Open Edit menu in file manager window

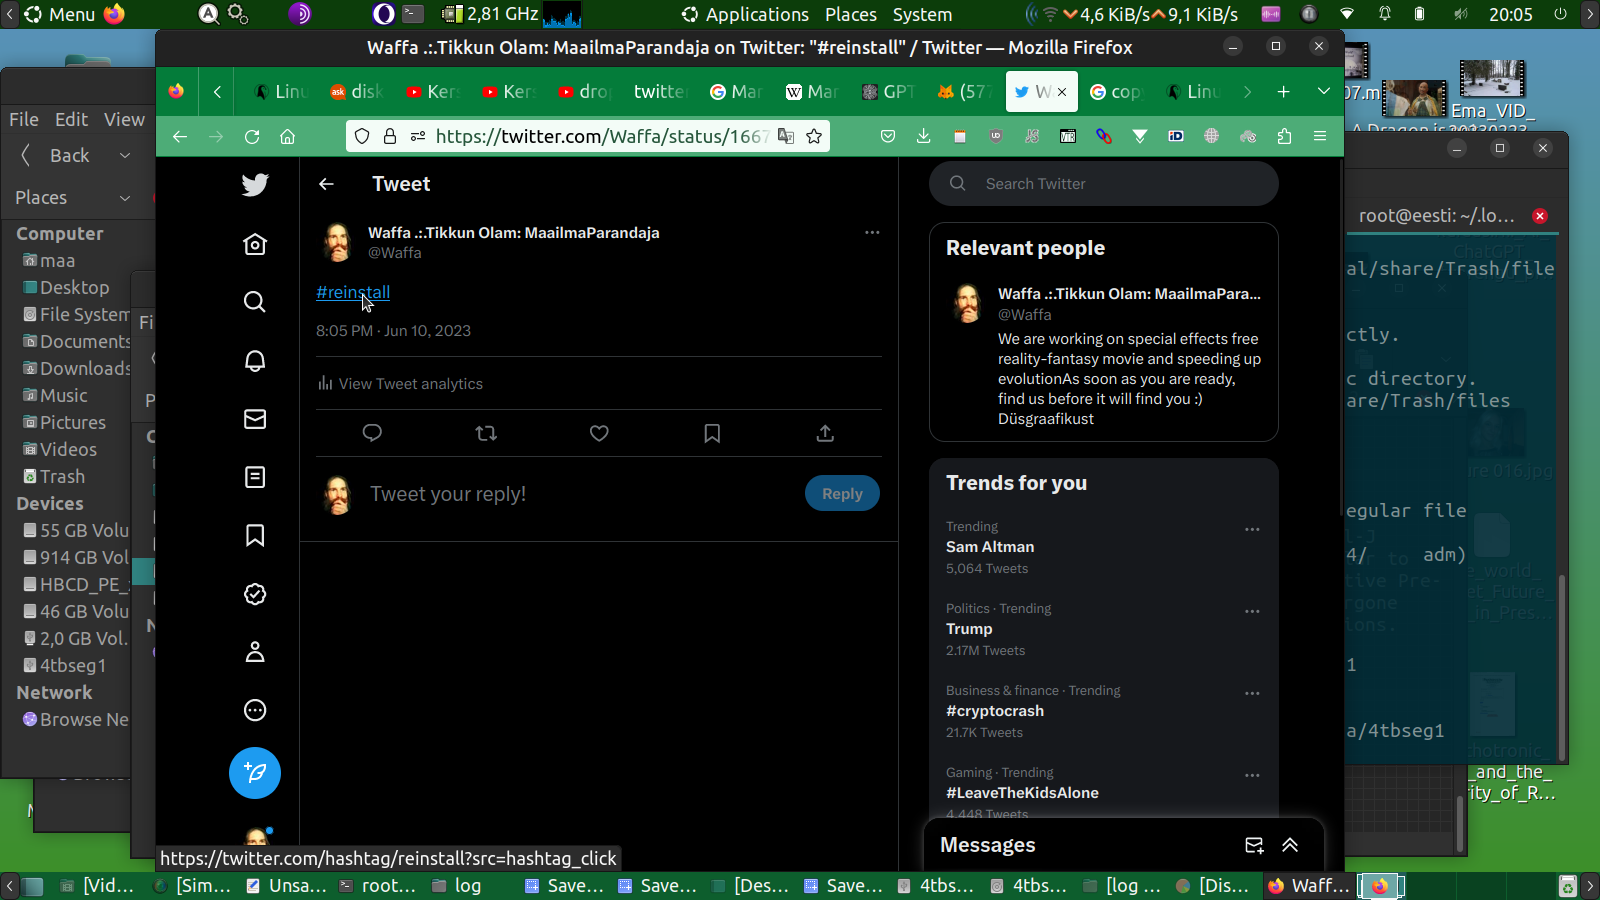pos(71,119)
